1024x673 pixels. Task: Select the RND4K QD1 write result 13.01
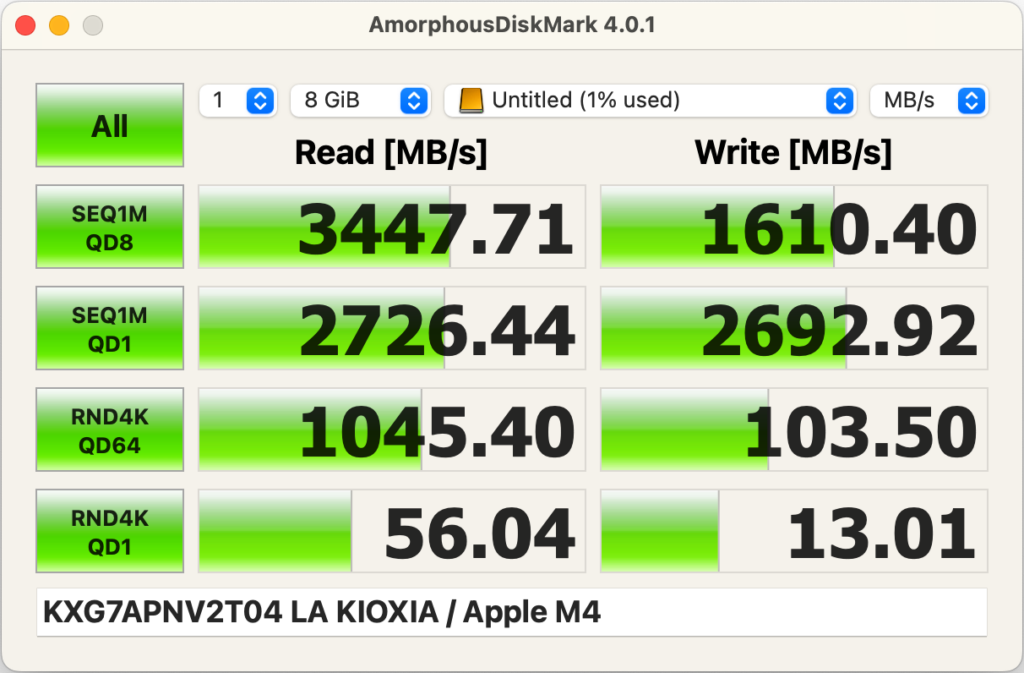click(793, 531)
